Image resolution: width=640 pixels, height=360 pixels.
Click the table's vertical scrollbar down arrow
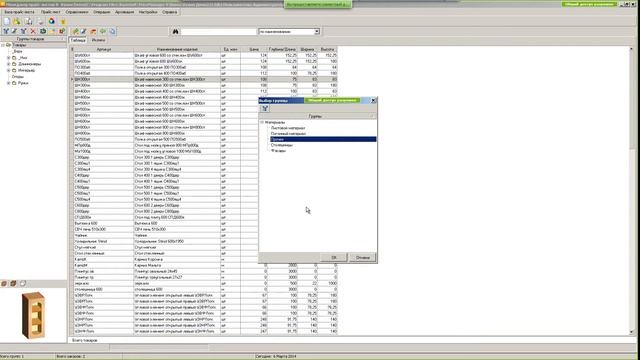click(x=631, y=332)
